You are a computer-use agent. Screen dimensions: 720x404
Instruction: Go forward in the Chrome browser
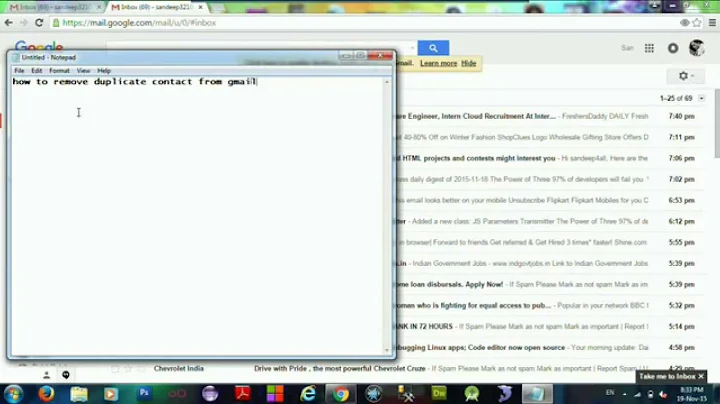pos(23,22)
